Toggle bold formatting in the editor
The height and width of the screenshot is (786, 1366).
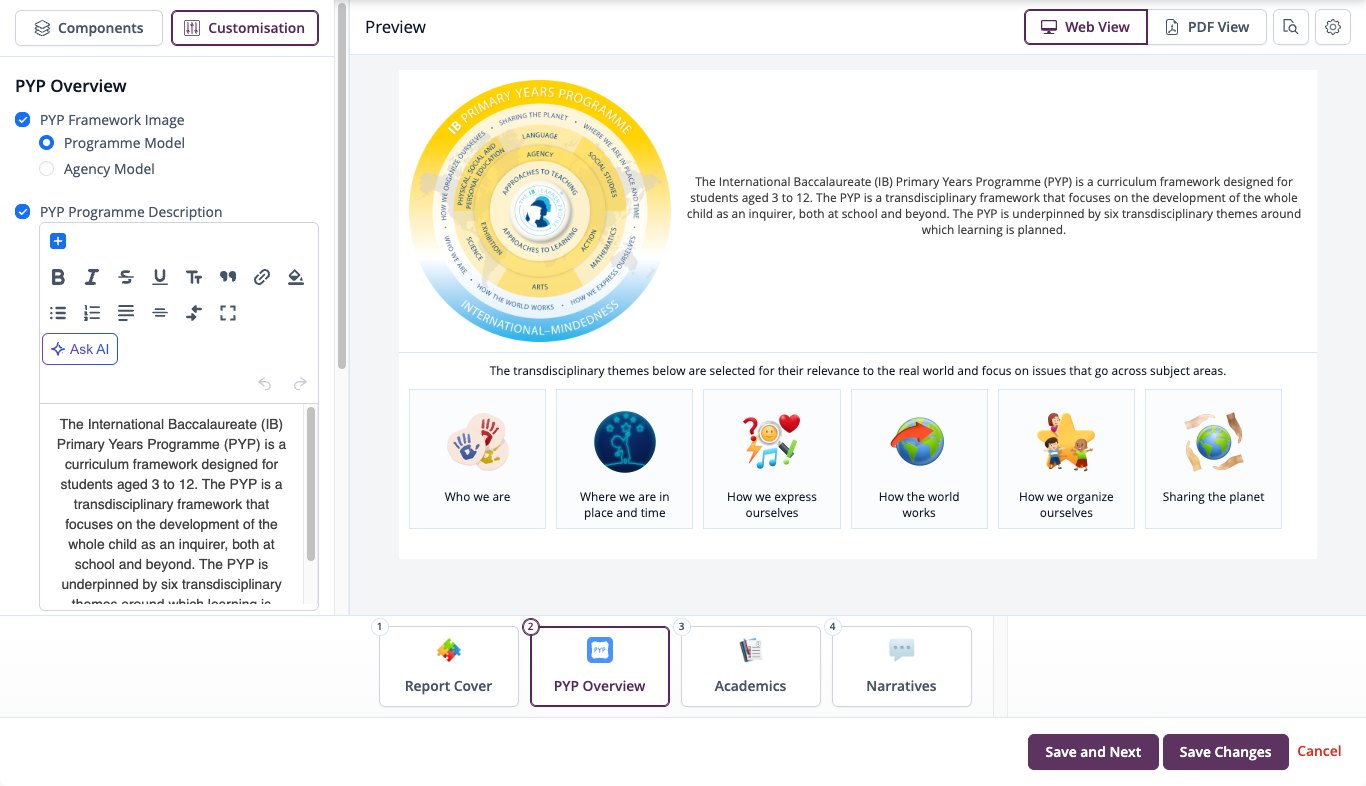coord(58,277)
